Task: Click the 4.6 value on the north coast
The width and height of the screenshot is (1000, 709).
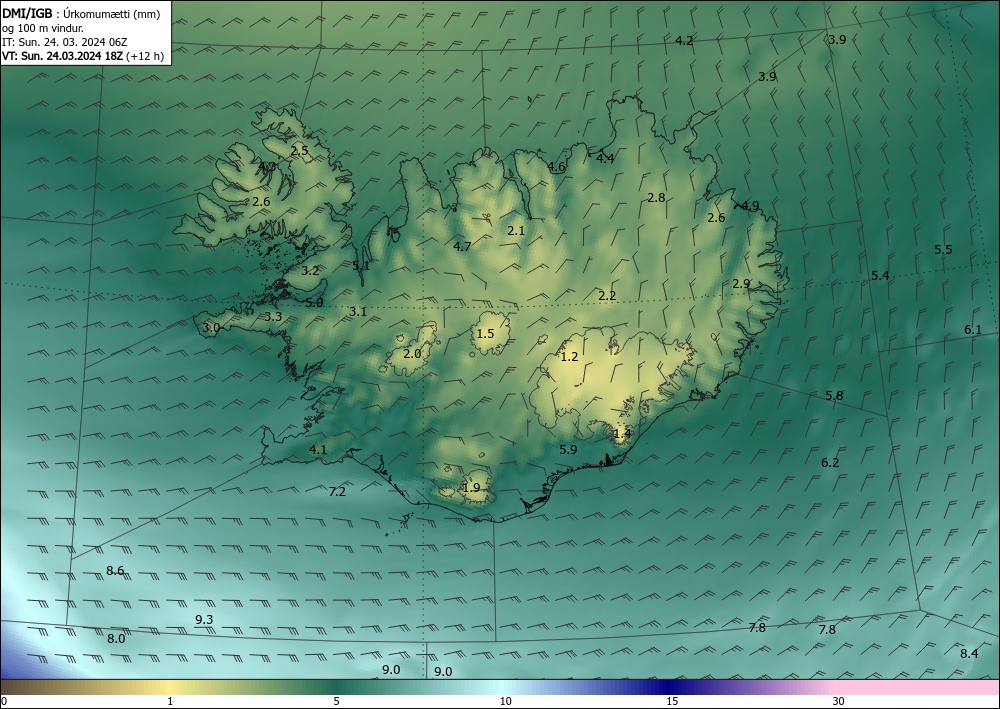Action: [556, 167]
